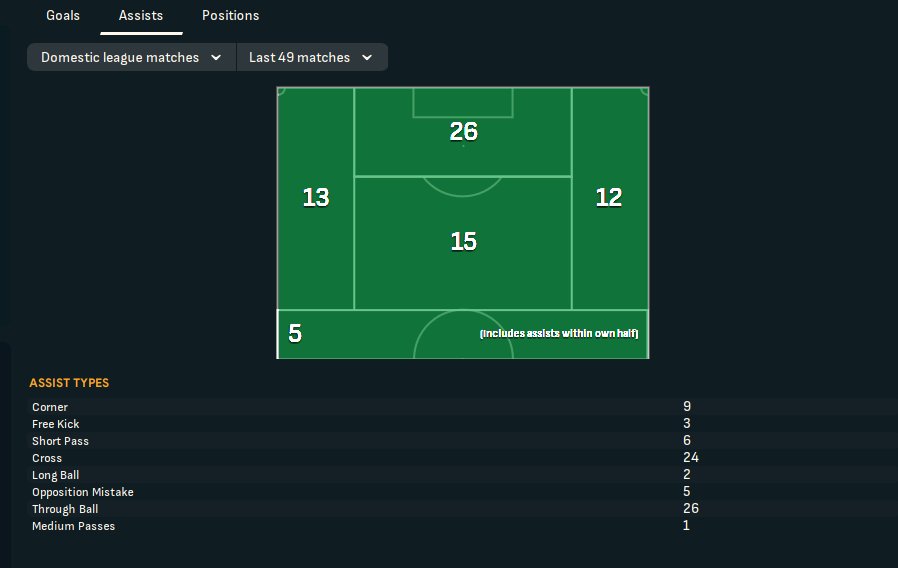
Task: Open the Last 49 matches dropdown
Action: [x=311, y=57]
